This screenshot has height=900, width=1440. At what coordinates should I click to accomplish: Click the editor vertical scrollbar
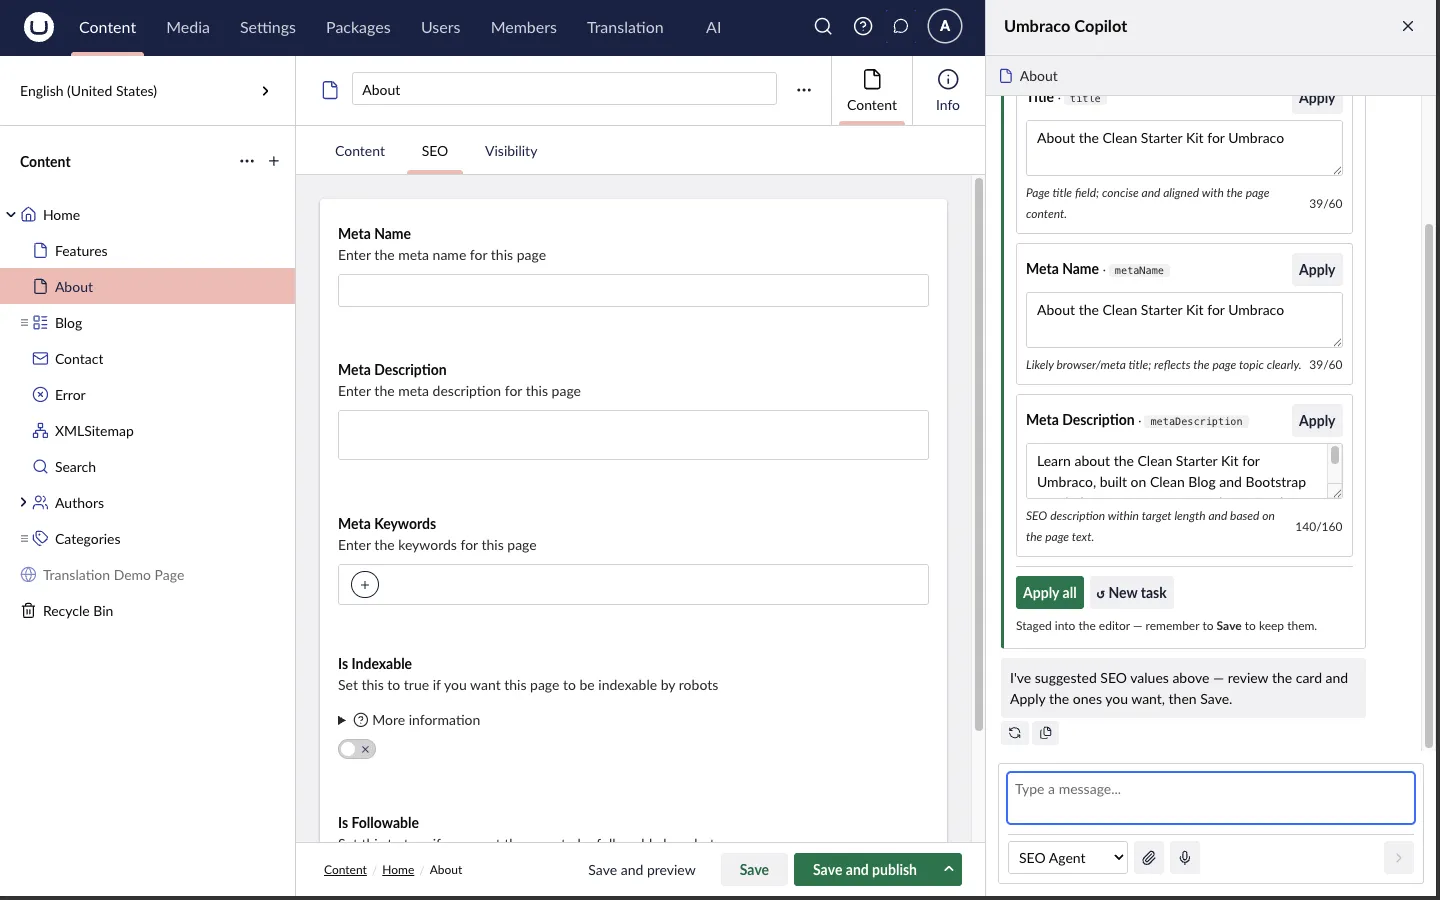(x=979, y=455)
